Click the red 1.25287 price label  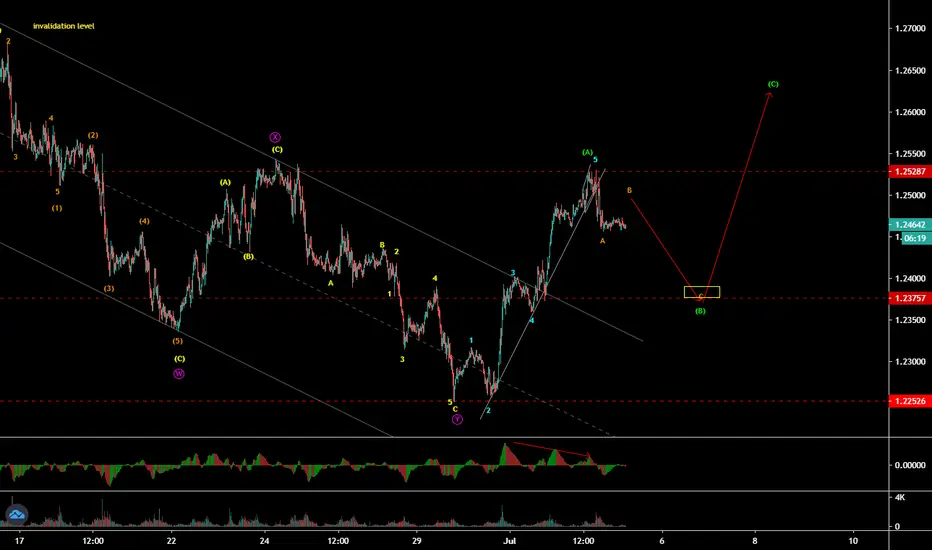(x=910, y=171)
